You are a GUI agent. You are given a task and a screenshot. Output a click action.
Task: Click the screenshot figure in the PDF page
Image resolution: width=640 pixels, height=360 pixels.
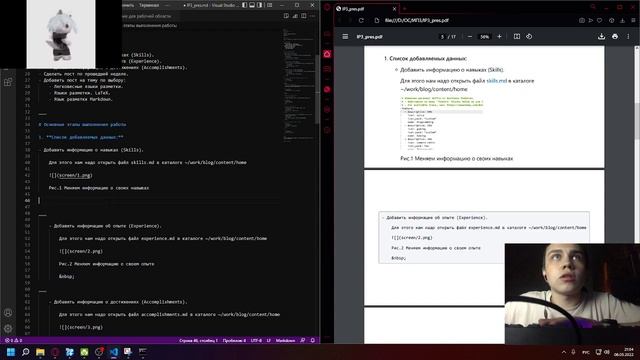click(442, 123)
